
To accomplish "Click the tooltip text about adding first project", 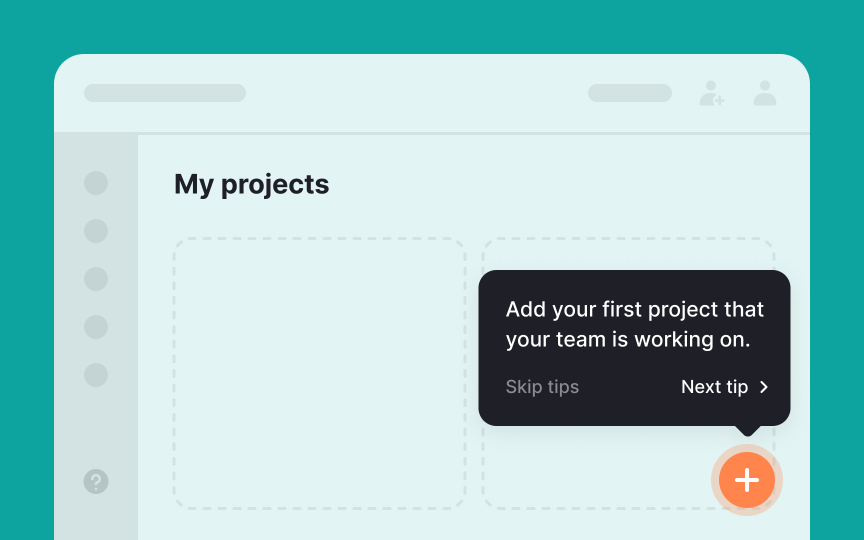I will click(x=634, y=324).
